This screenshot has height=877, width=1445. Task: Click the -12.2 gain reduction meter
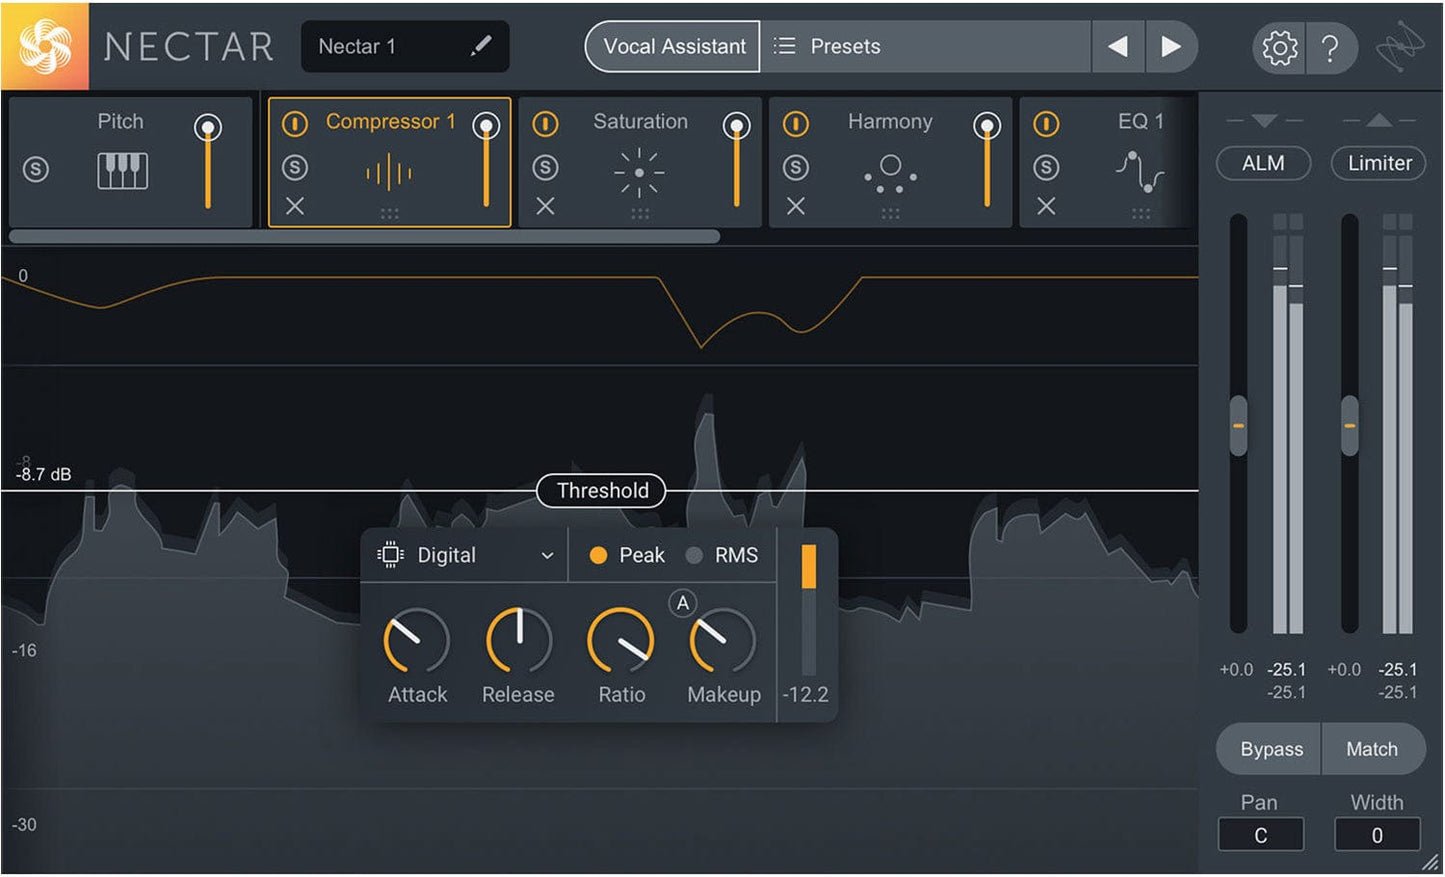pos(808,610)
